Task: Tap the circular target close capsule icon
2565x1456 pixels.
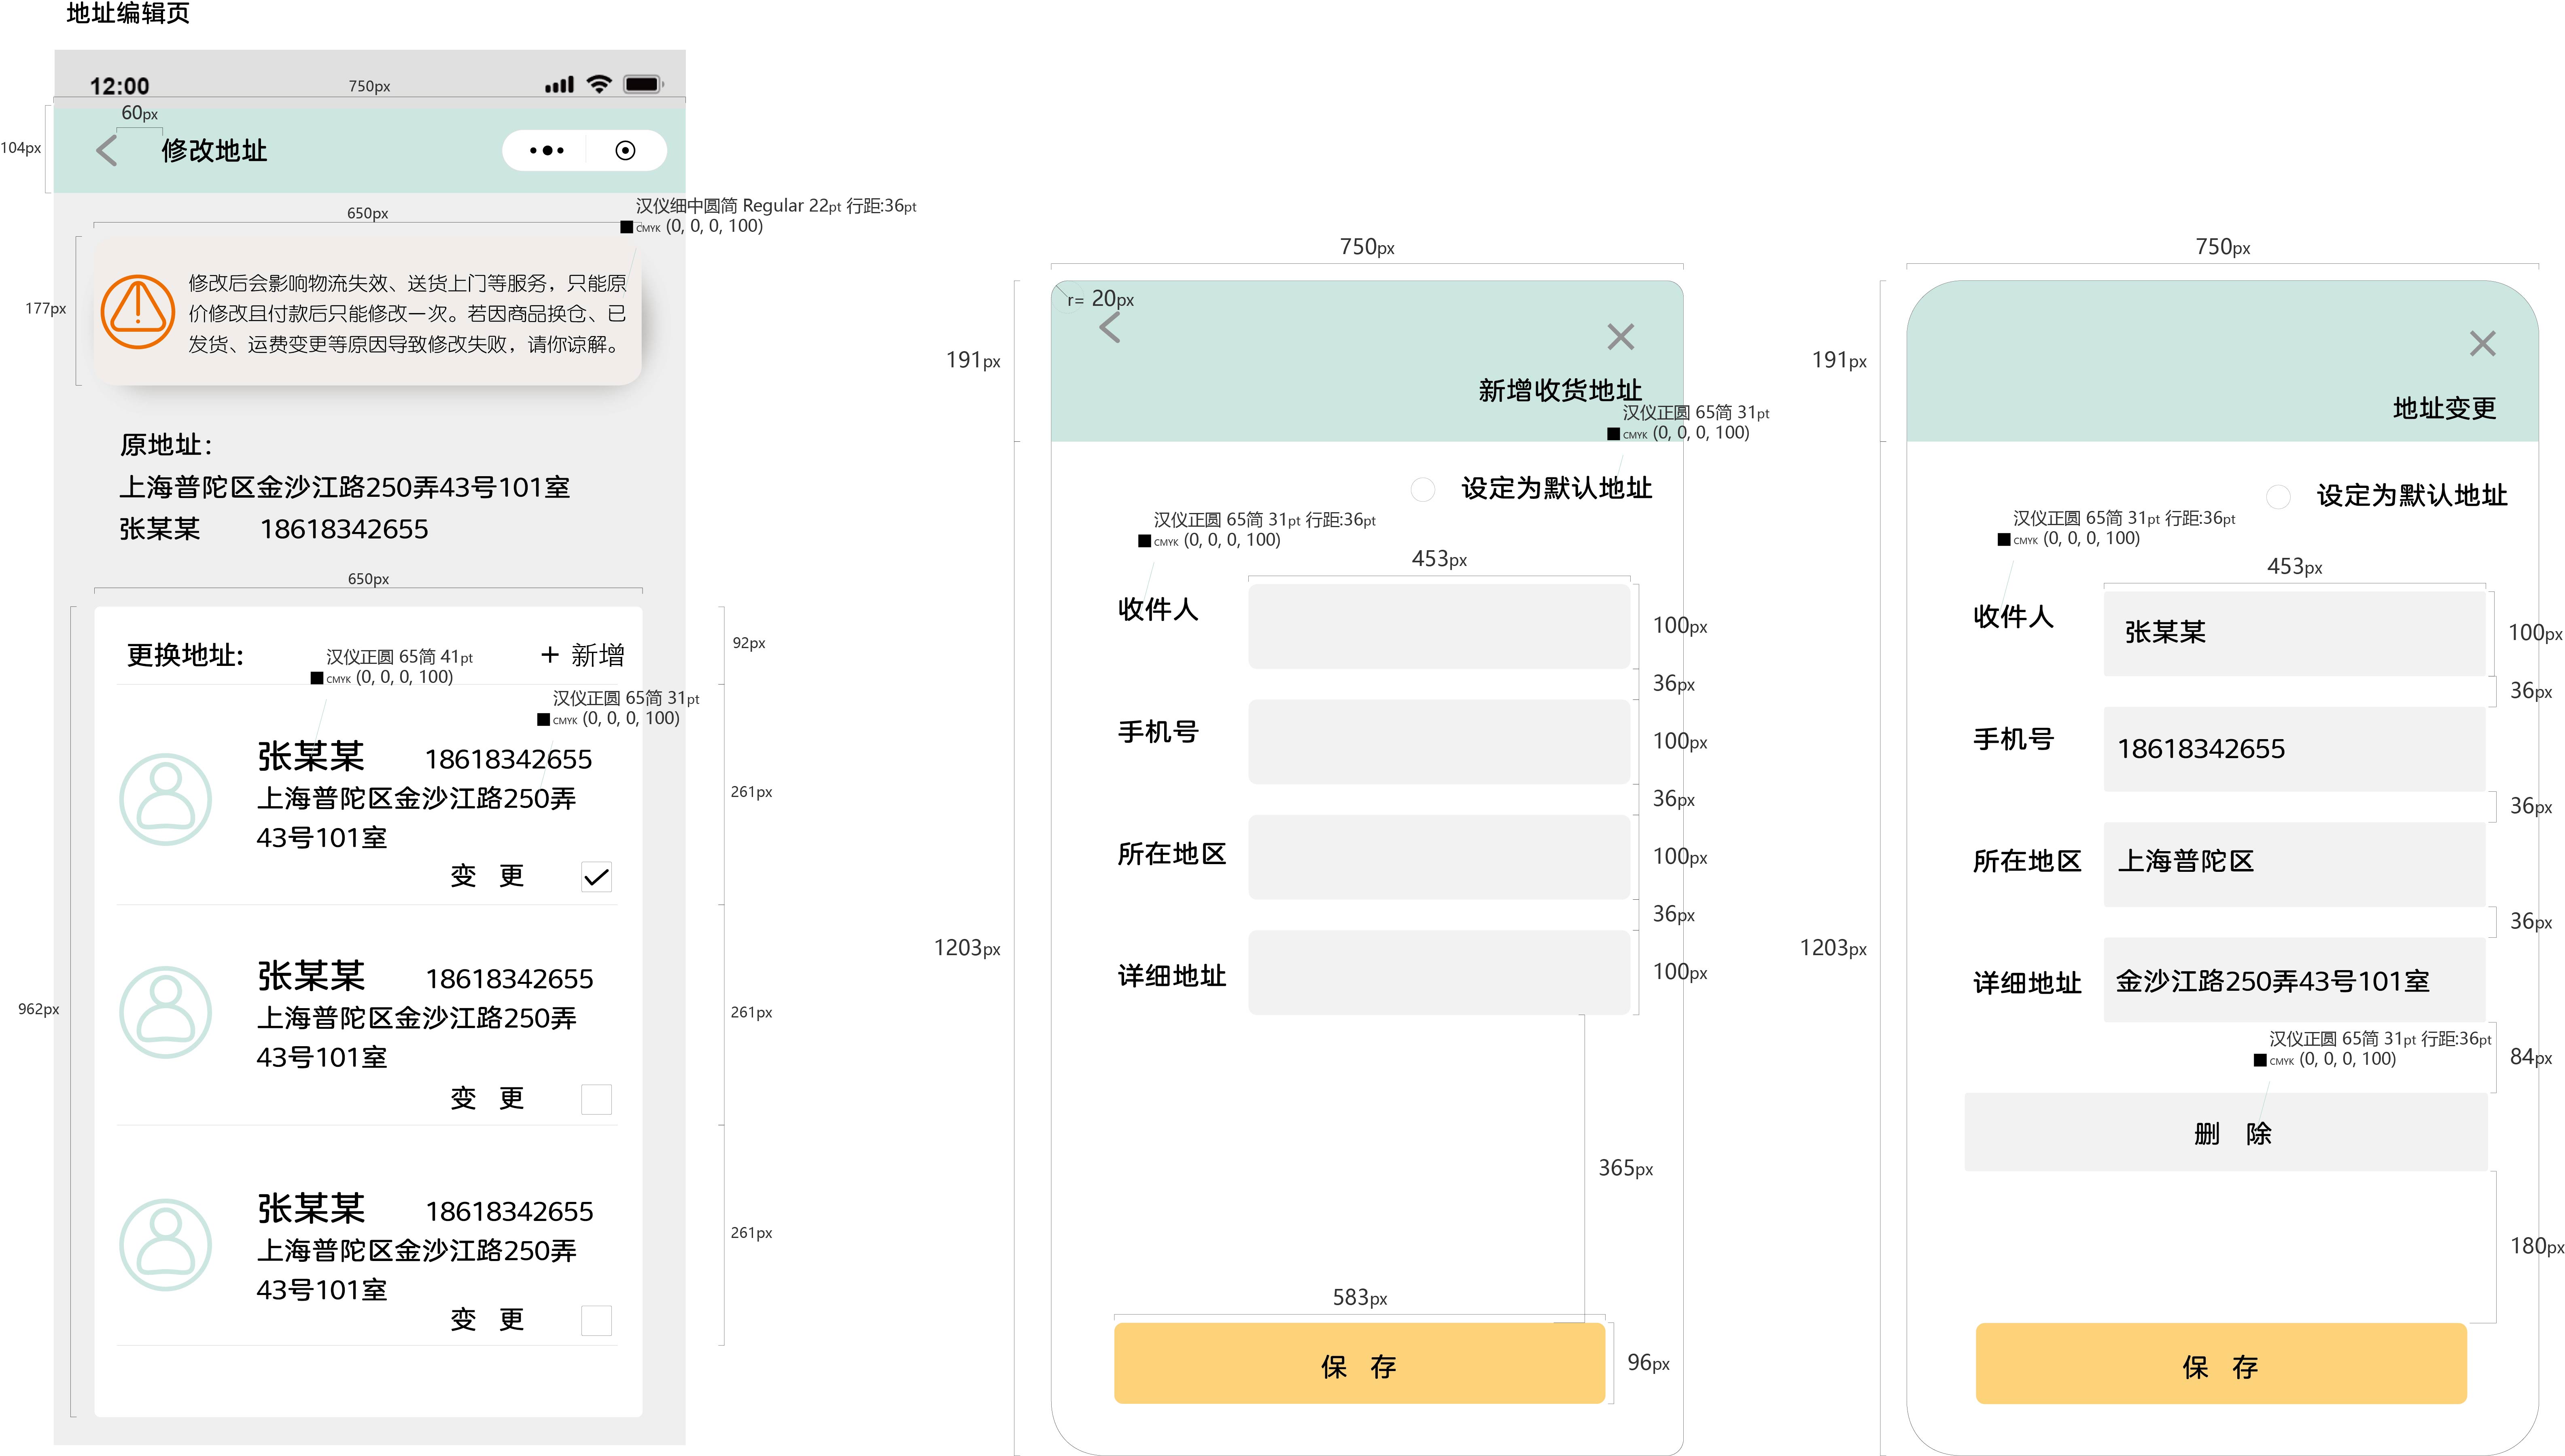Action: pos(625,151)
